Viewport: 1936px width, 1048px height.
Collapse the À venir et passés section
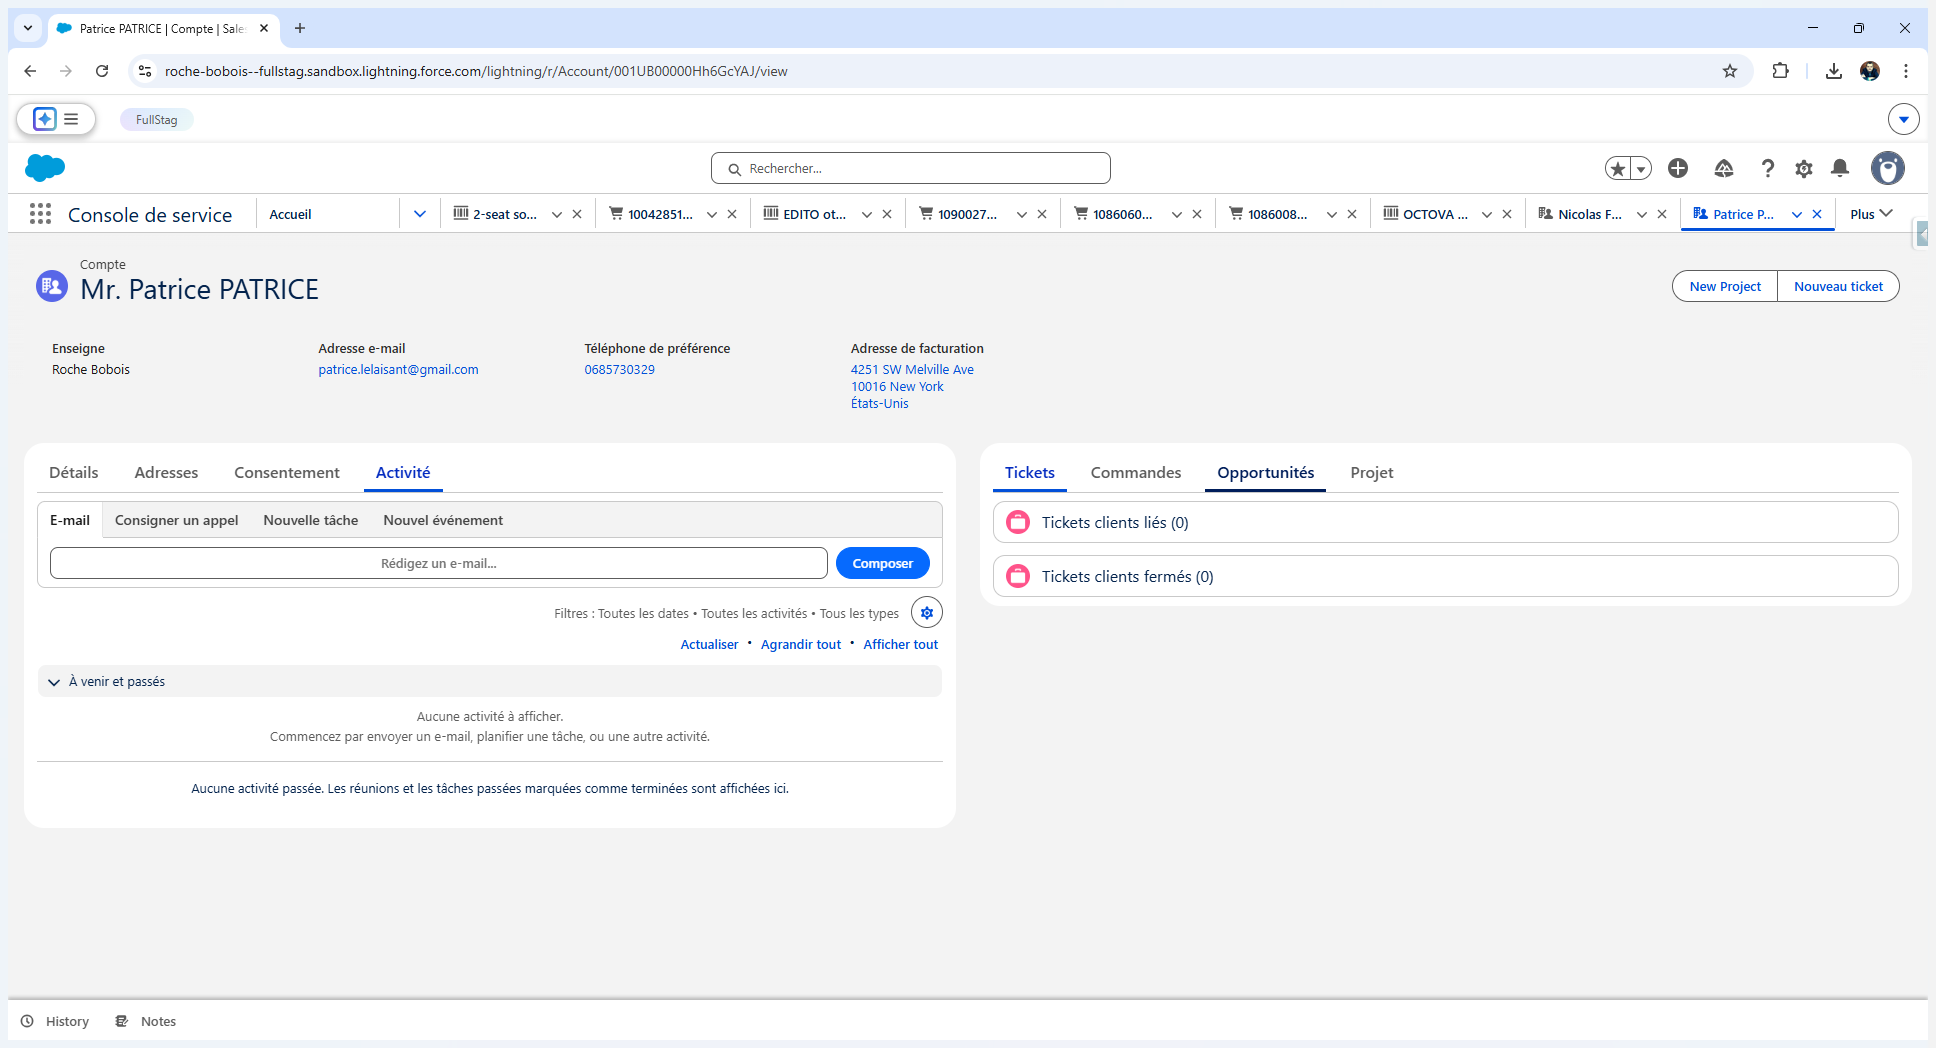coord(54,682)
